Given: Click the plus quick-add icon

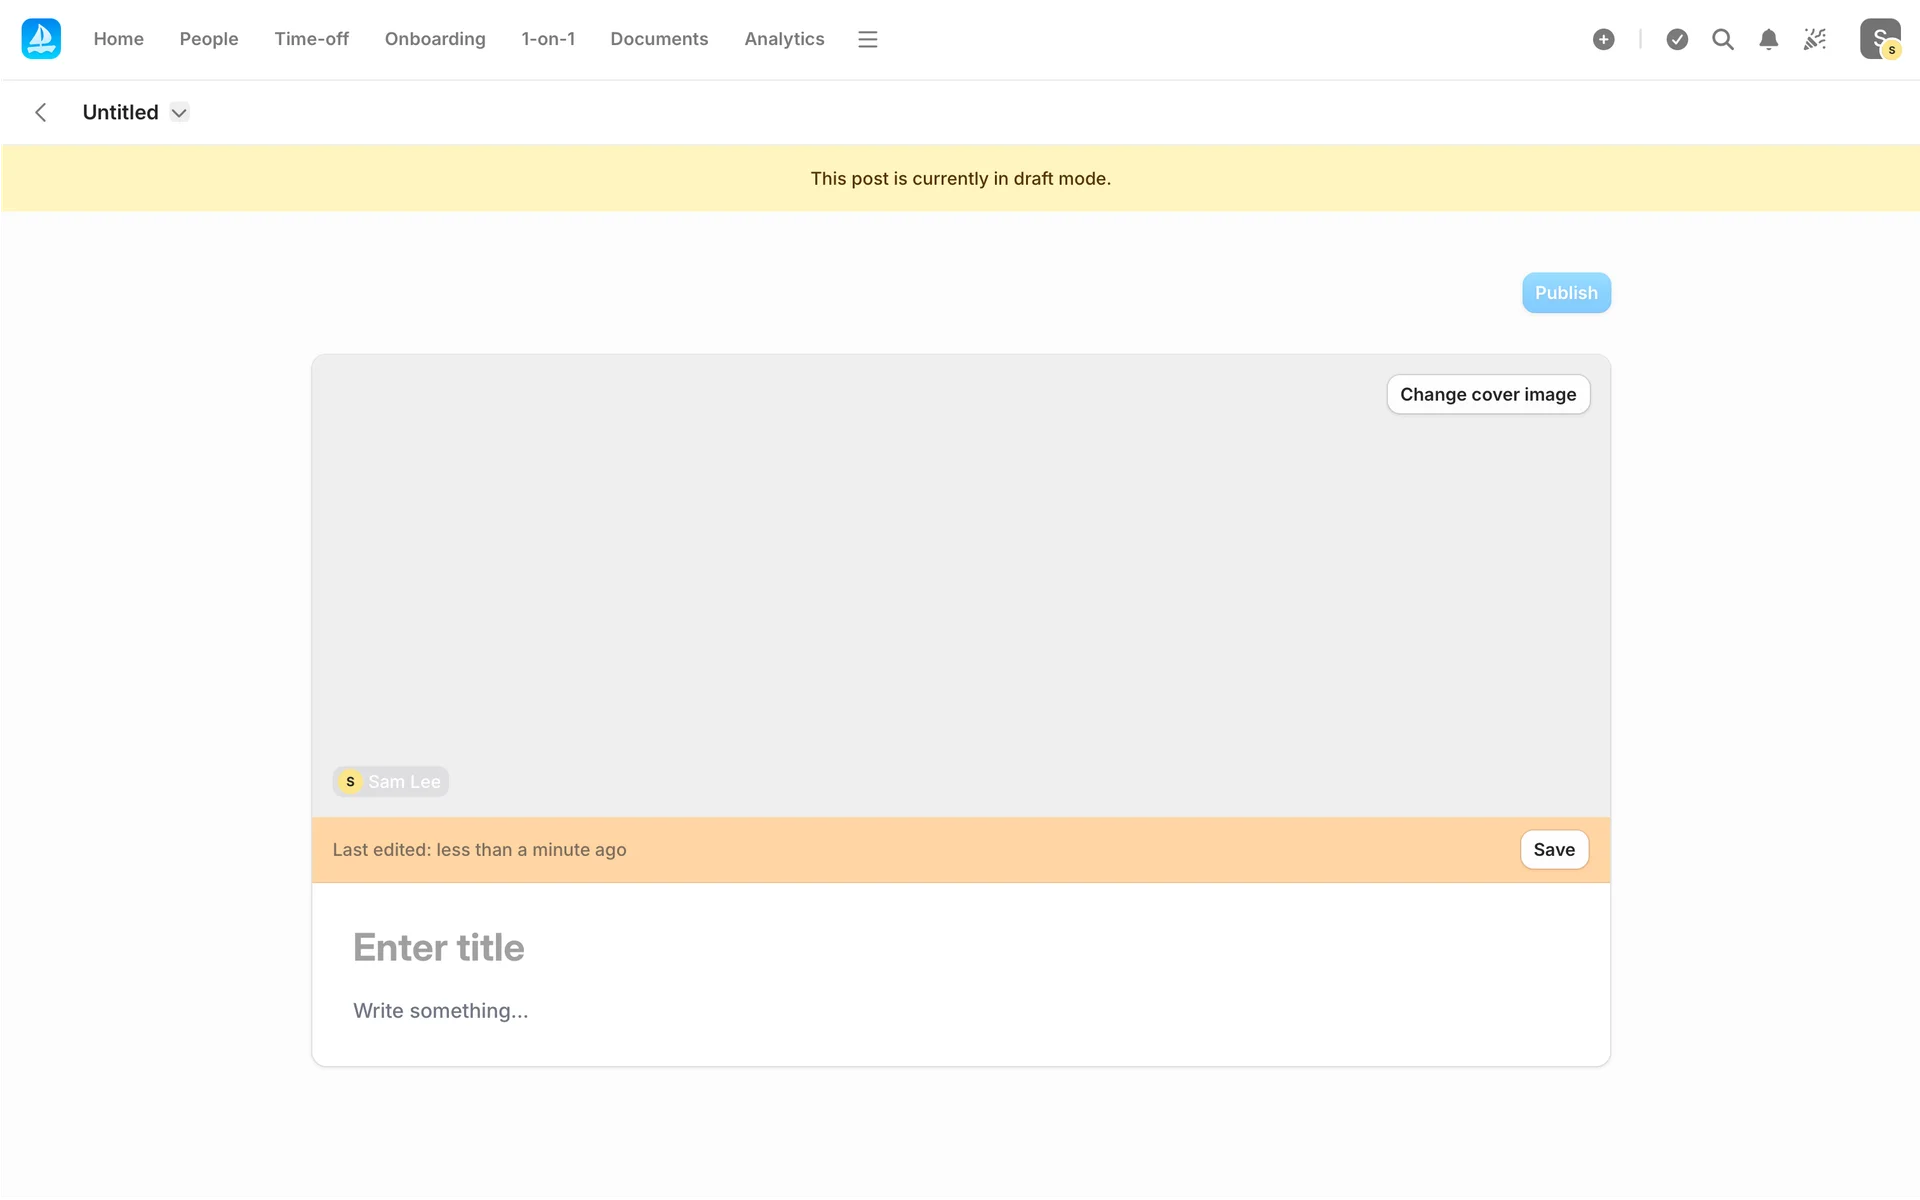Looking at the screenshot, I should coord(1603,39).
